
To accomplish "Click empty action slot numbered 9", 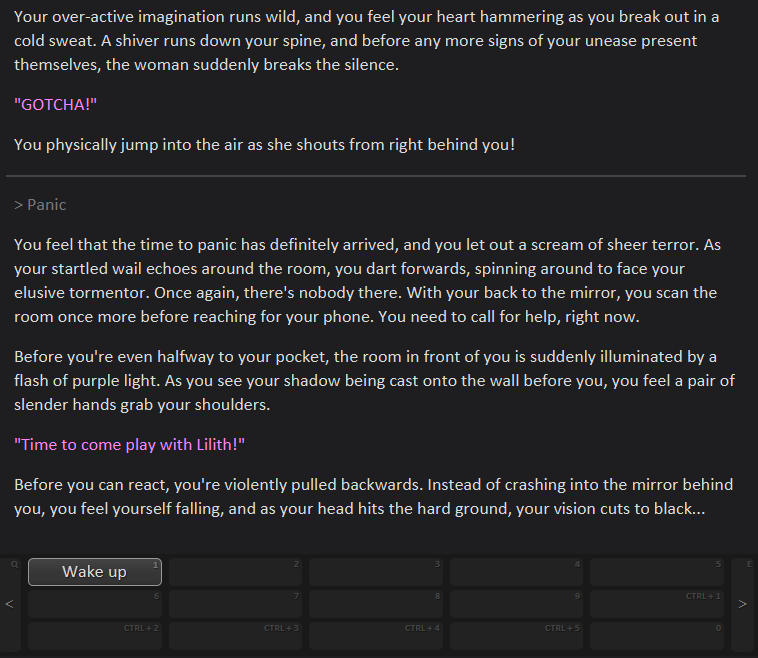I will [516, 604].
